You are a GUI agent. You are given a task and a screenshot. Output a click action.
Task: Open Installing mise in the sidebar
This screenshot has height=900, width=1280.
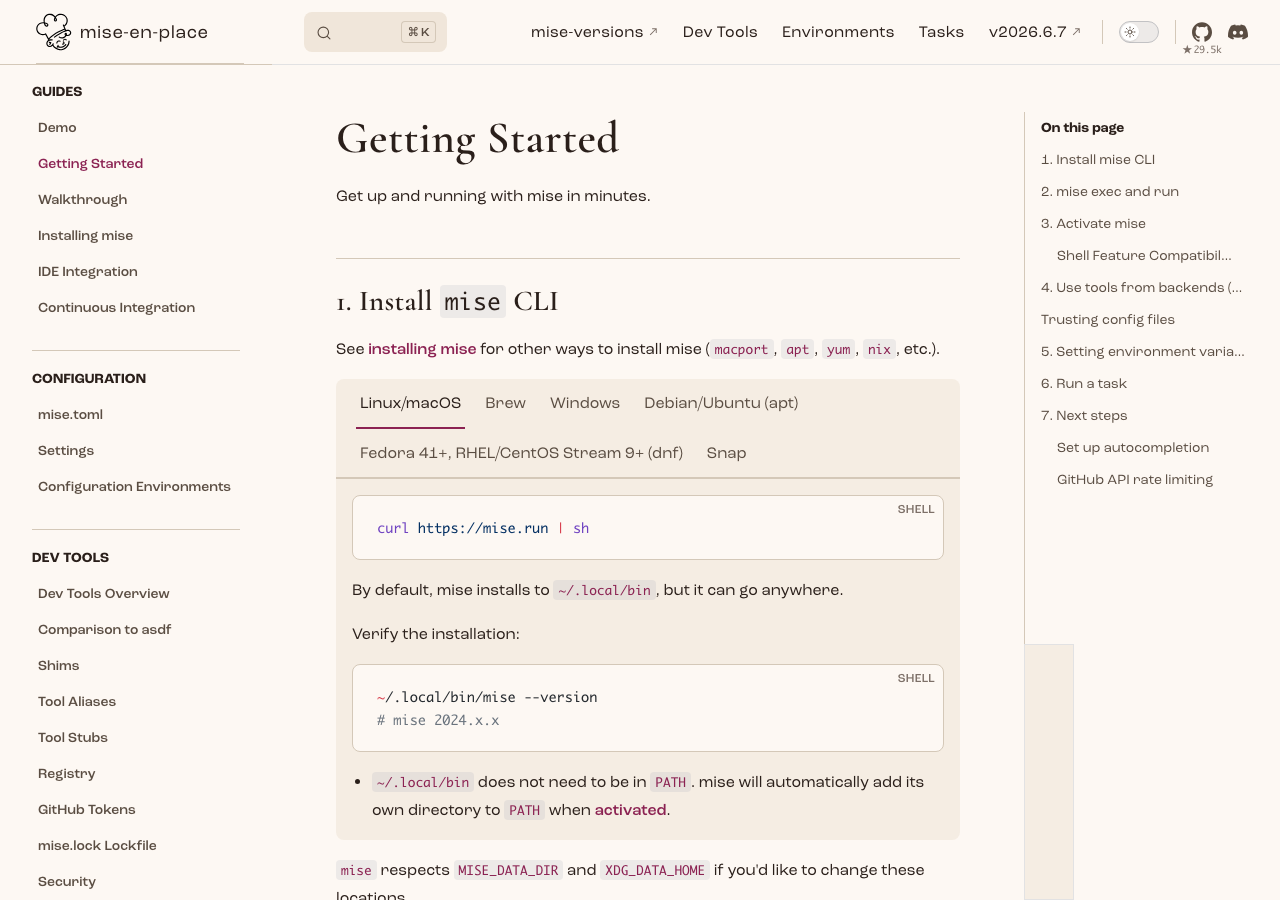click(x=85, y=236)
